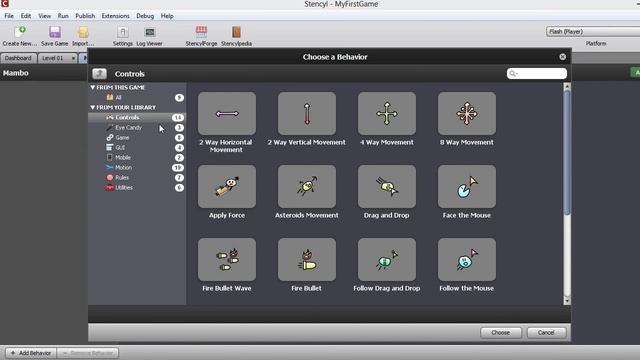The height and width of the screenshot is (360, 640).
Task: Select the Controls library category
Action: [x=137, y=118]
